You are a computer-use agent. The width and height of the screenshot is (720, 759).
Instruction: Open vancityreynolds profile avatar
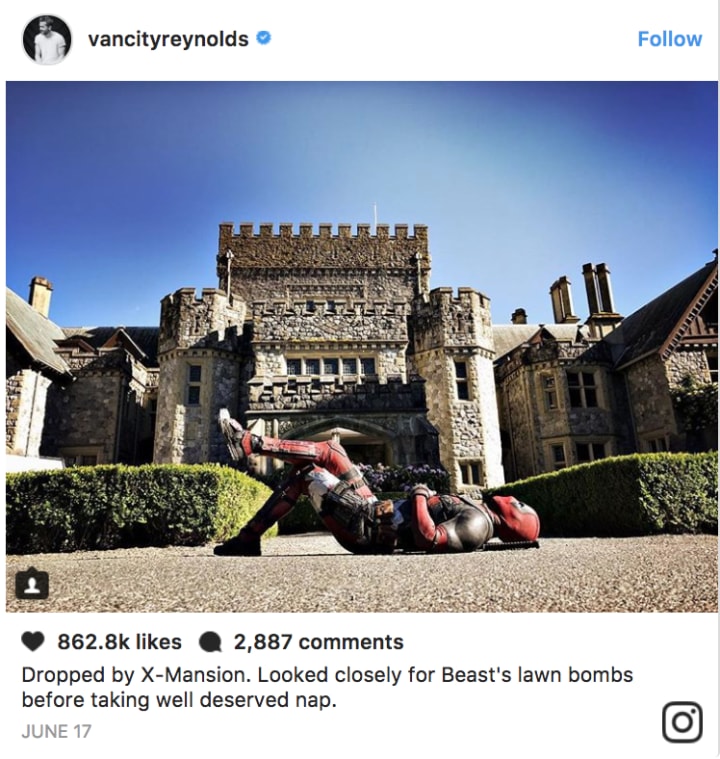[x=47, y=39]
